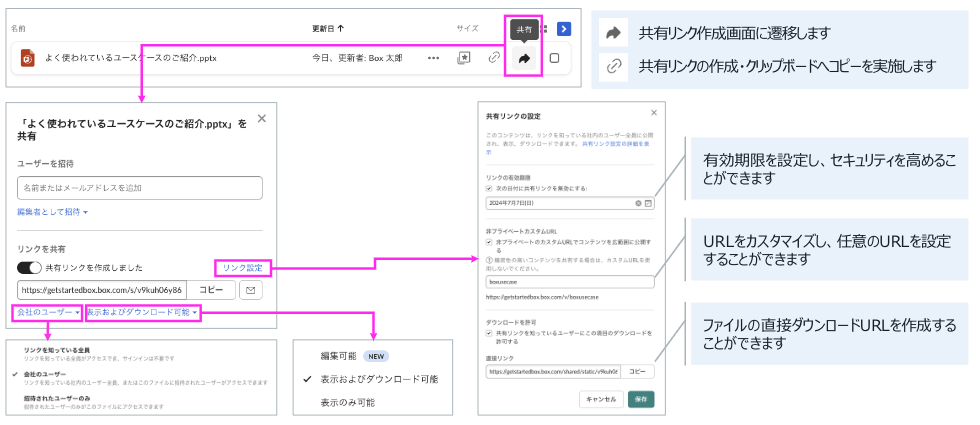Open the 会社のユーザー access dropdown
Screen dimensions: 980x425
pos(48,313)
